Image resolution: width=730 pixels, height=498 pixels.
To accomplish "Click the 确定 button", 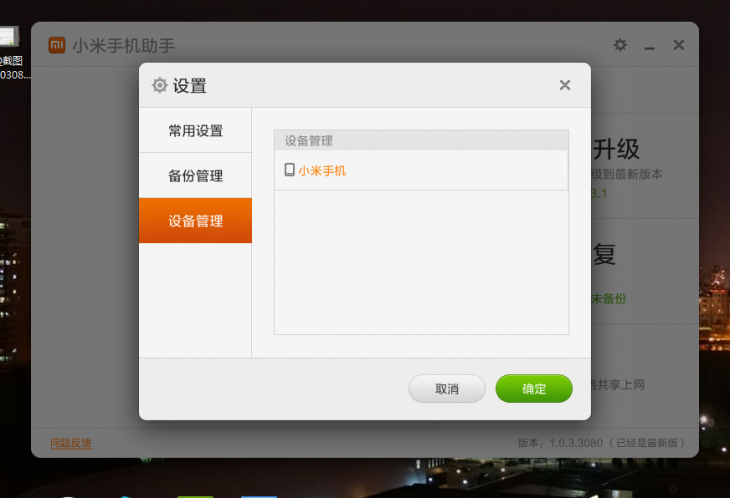I will [x=534, y=389].
